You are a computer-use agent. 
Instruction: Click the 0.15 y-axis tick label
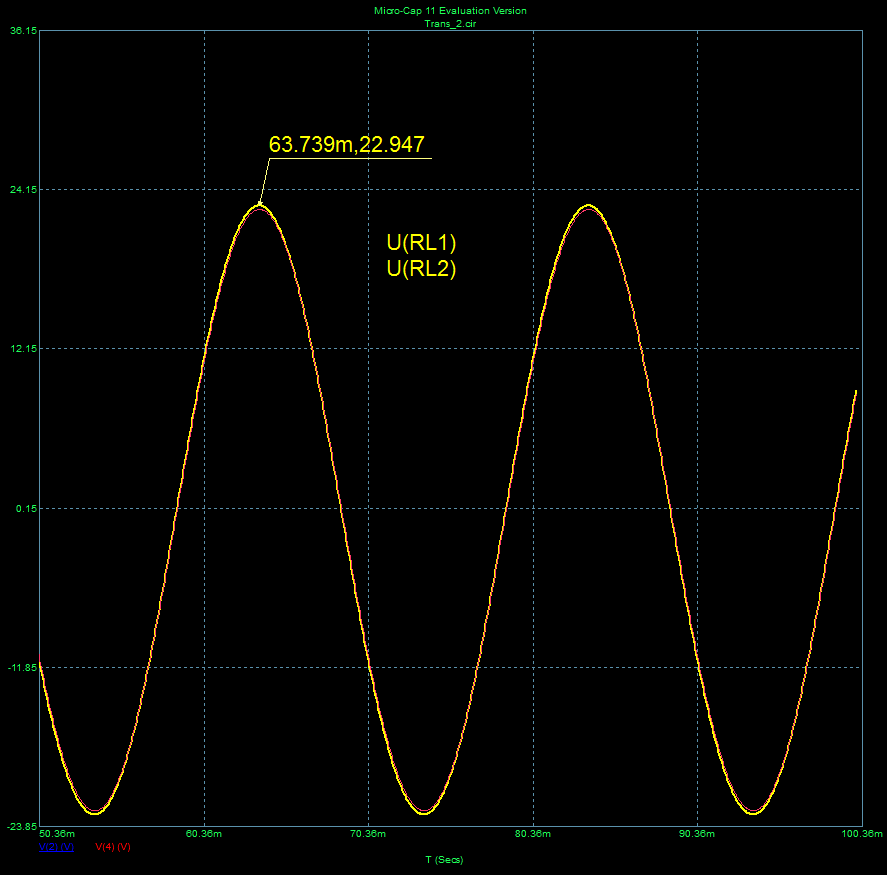coord(25,508)
